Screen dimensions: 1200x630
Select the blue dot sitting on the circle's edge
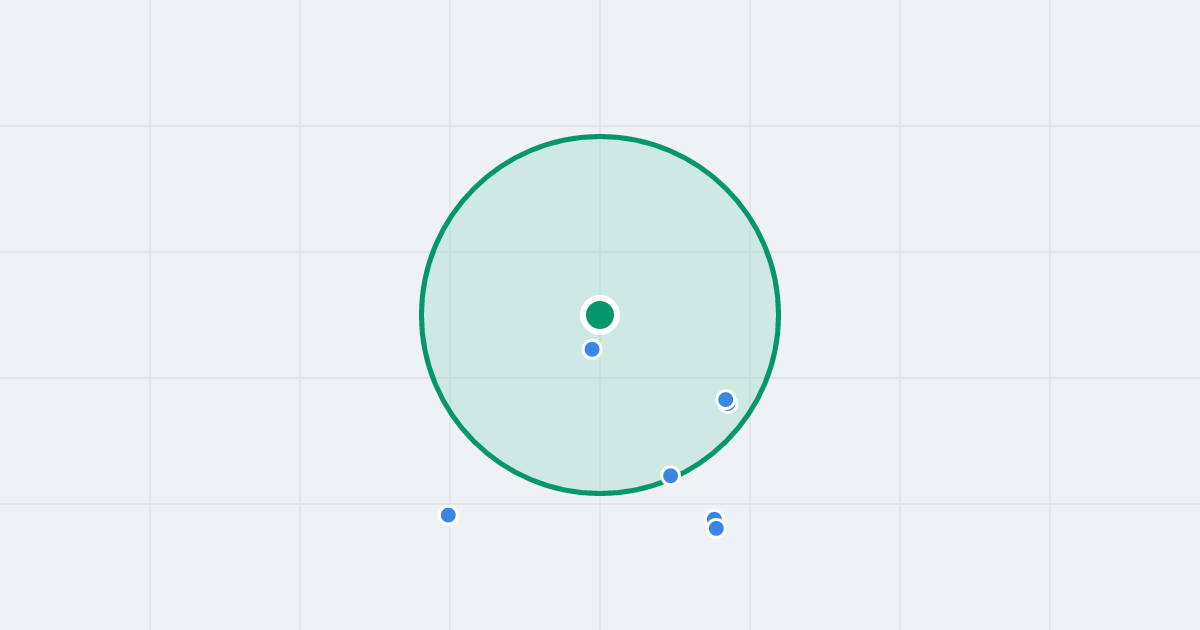[x=671, y=475]
